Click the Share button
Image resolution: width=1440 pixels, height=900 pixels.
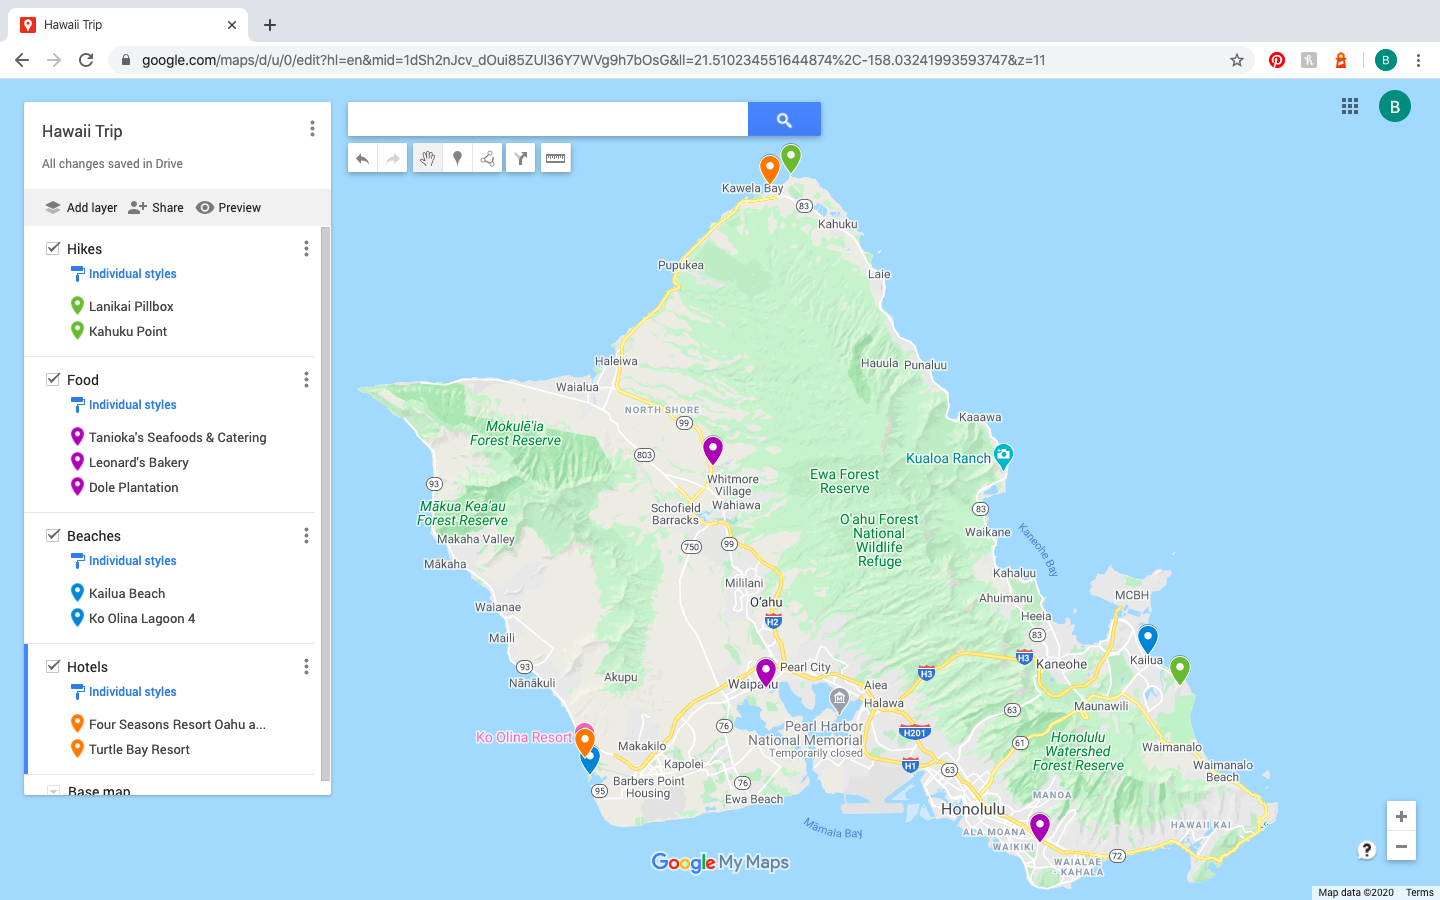[x=156, y=208]
